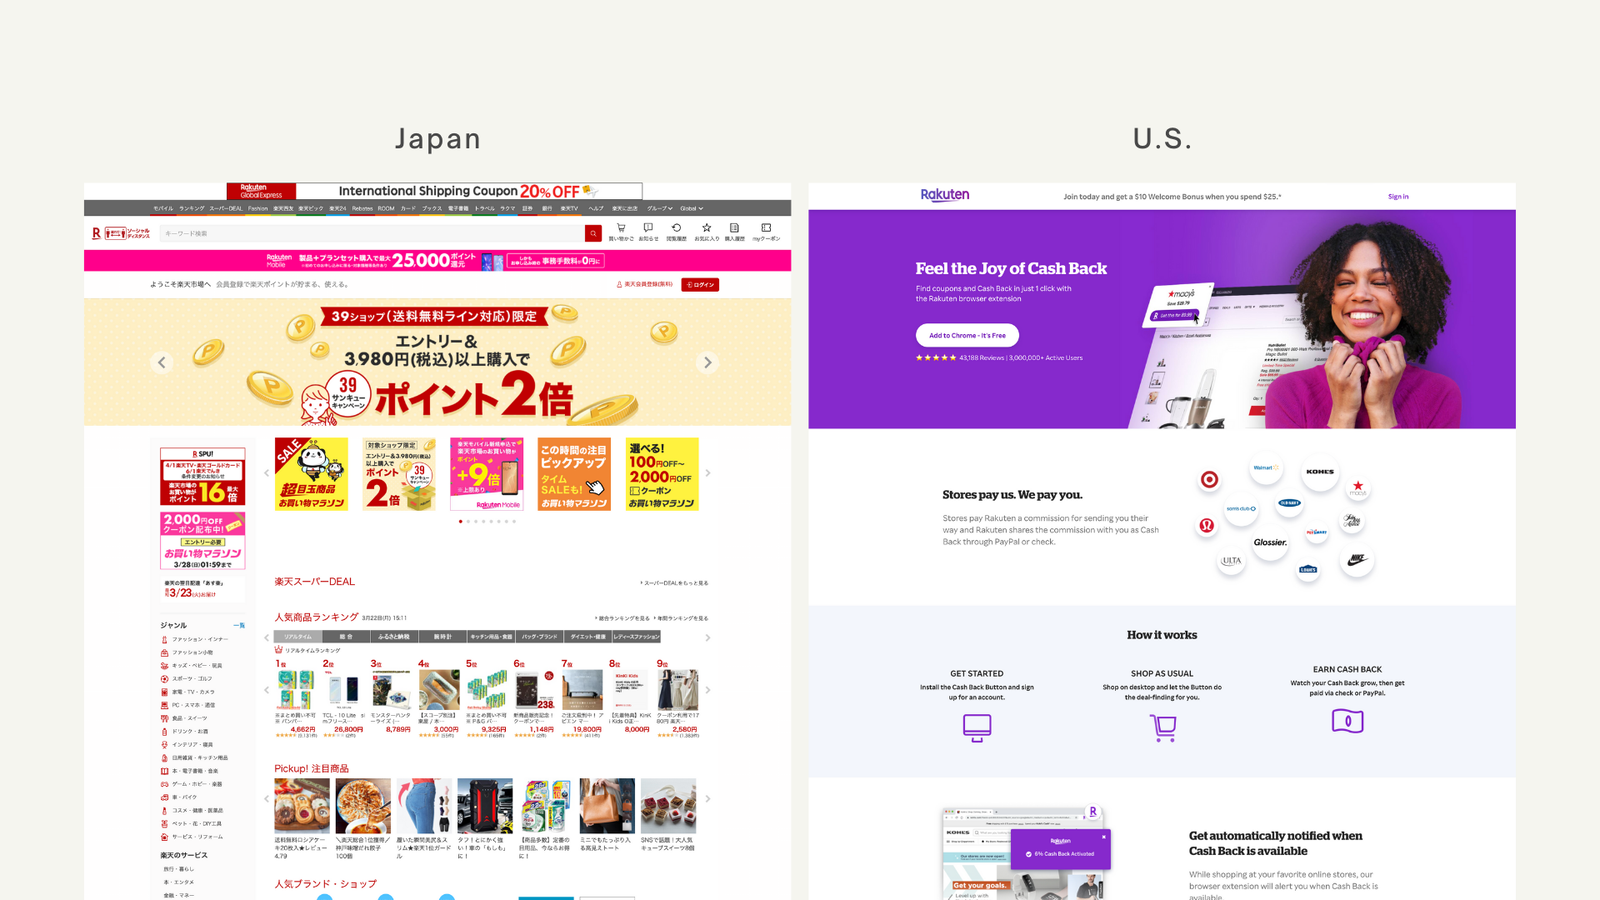Select the レディースファッション ranking tab
This screenshot has height=900, width=1600.
coord(636,636)
